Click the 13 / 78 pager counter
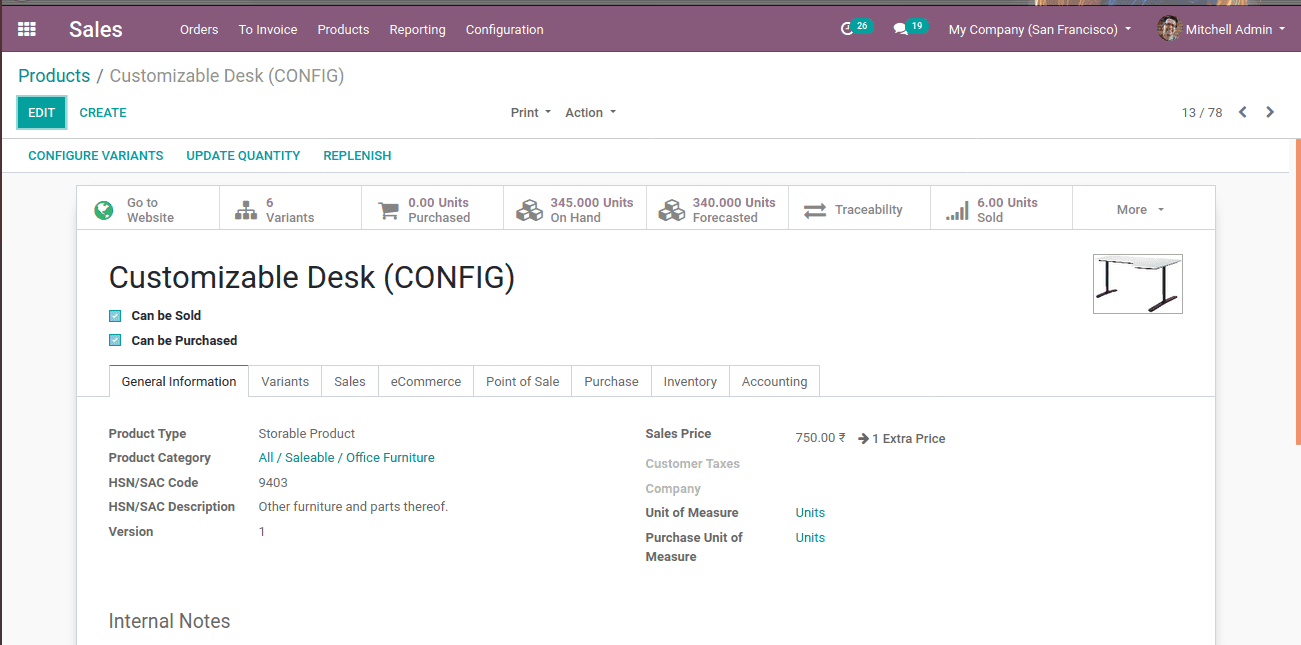Viewport: 1301px width, 645px height. (x=1202, y=113)
